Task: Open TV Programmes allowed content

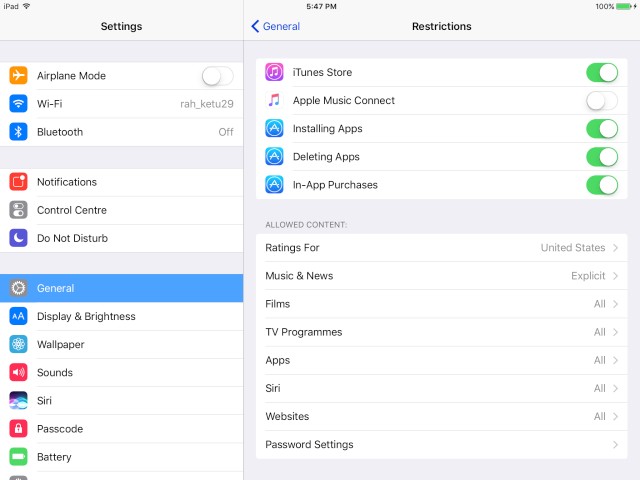Action: click(x=442, y=332)
